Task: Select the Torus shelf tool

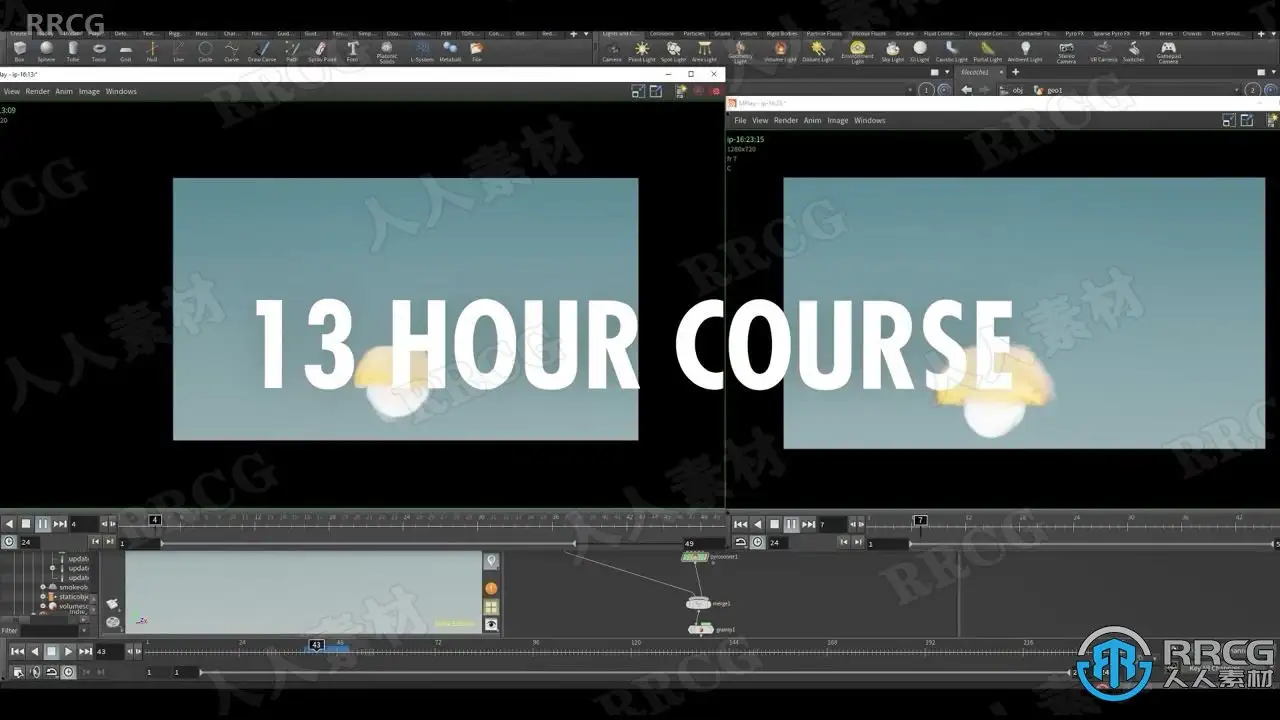Action: tap(99, 50)
